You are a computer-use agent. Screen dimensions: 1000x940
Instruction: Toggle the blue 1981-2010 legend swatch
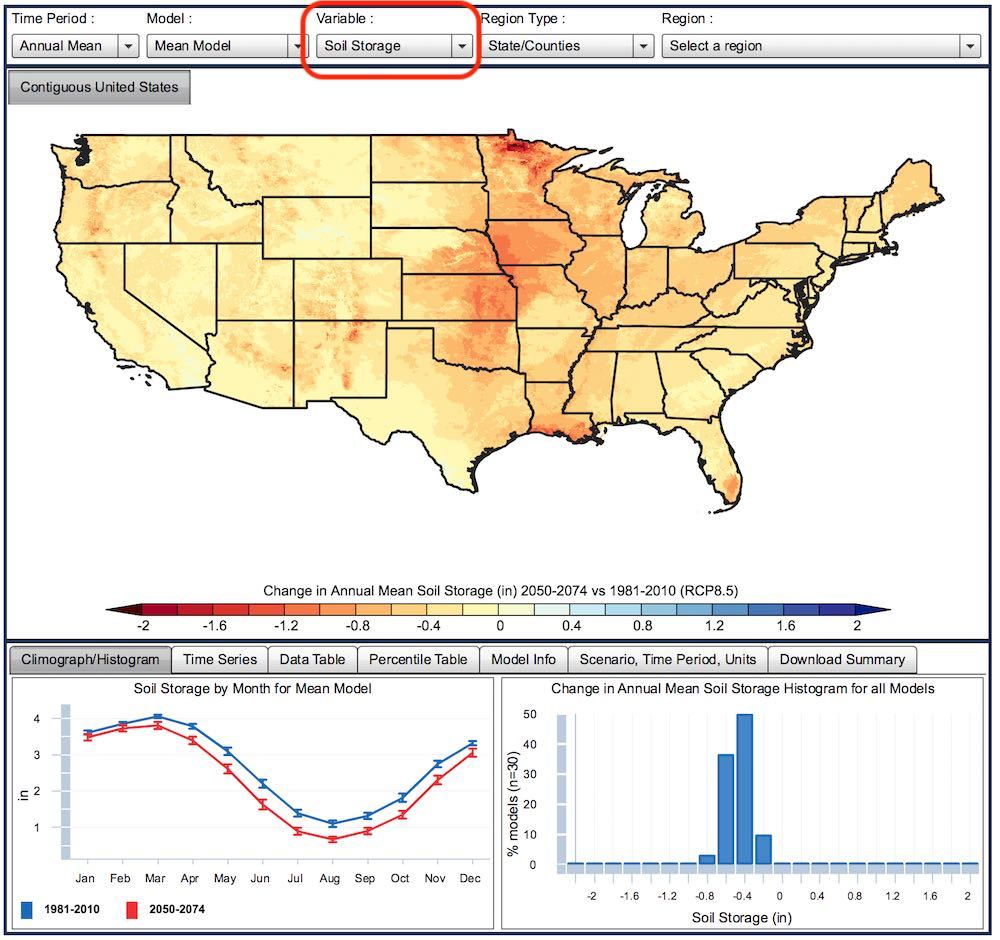(27, 909)
